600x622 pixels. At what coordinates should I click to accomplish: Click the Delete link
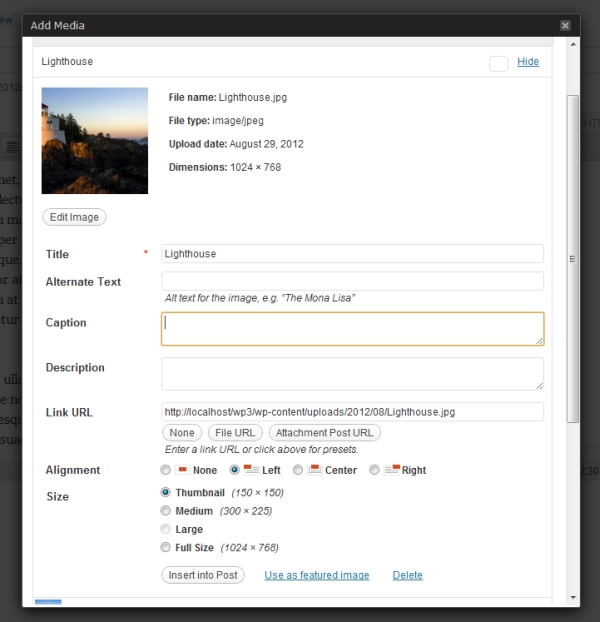(407, 575)
